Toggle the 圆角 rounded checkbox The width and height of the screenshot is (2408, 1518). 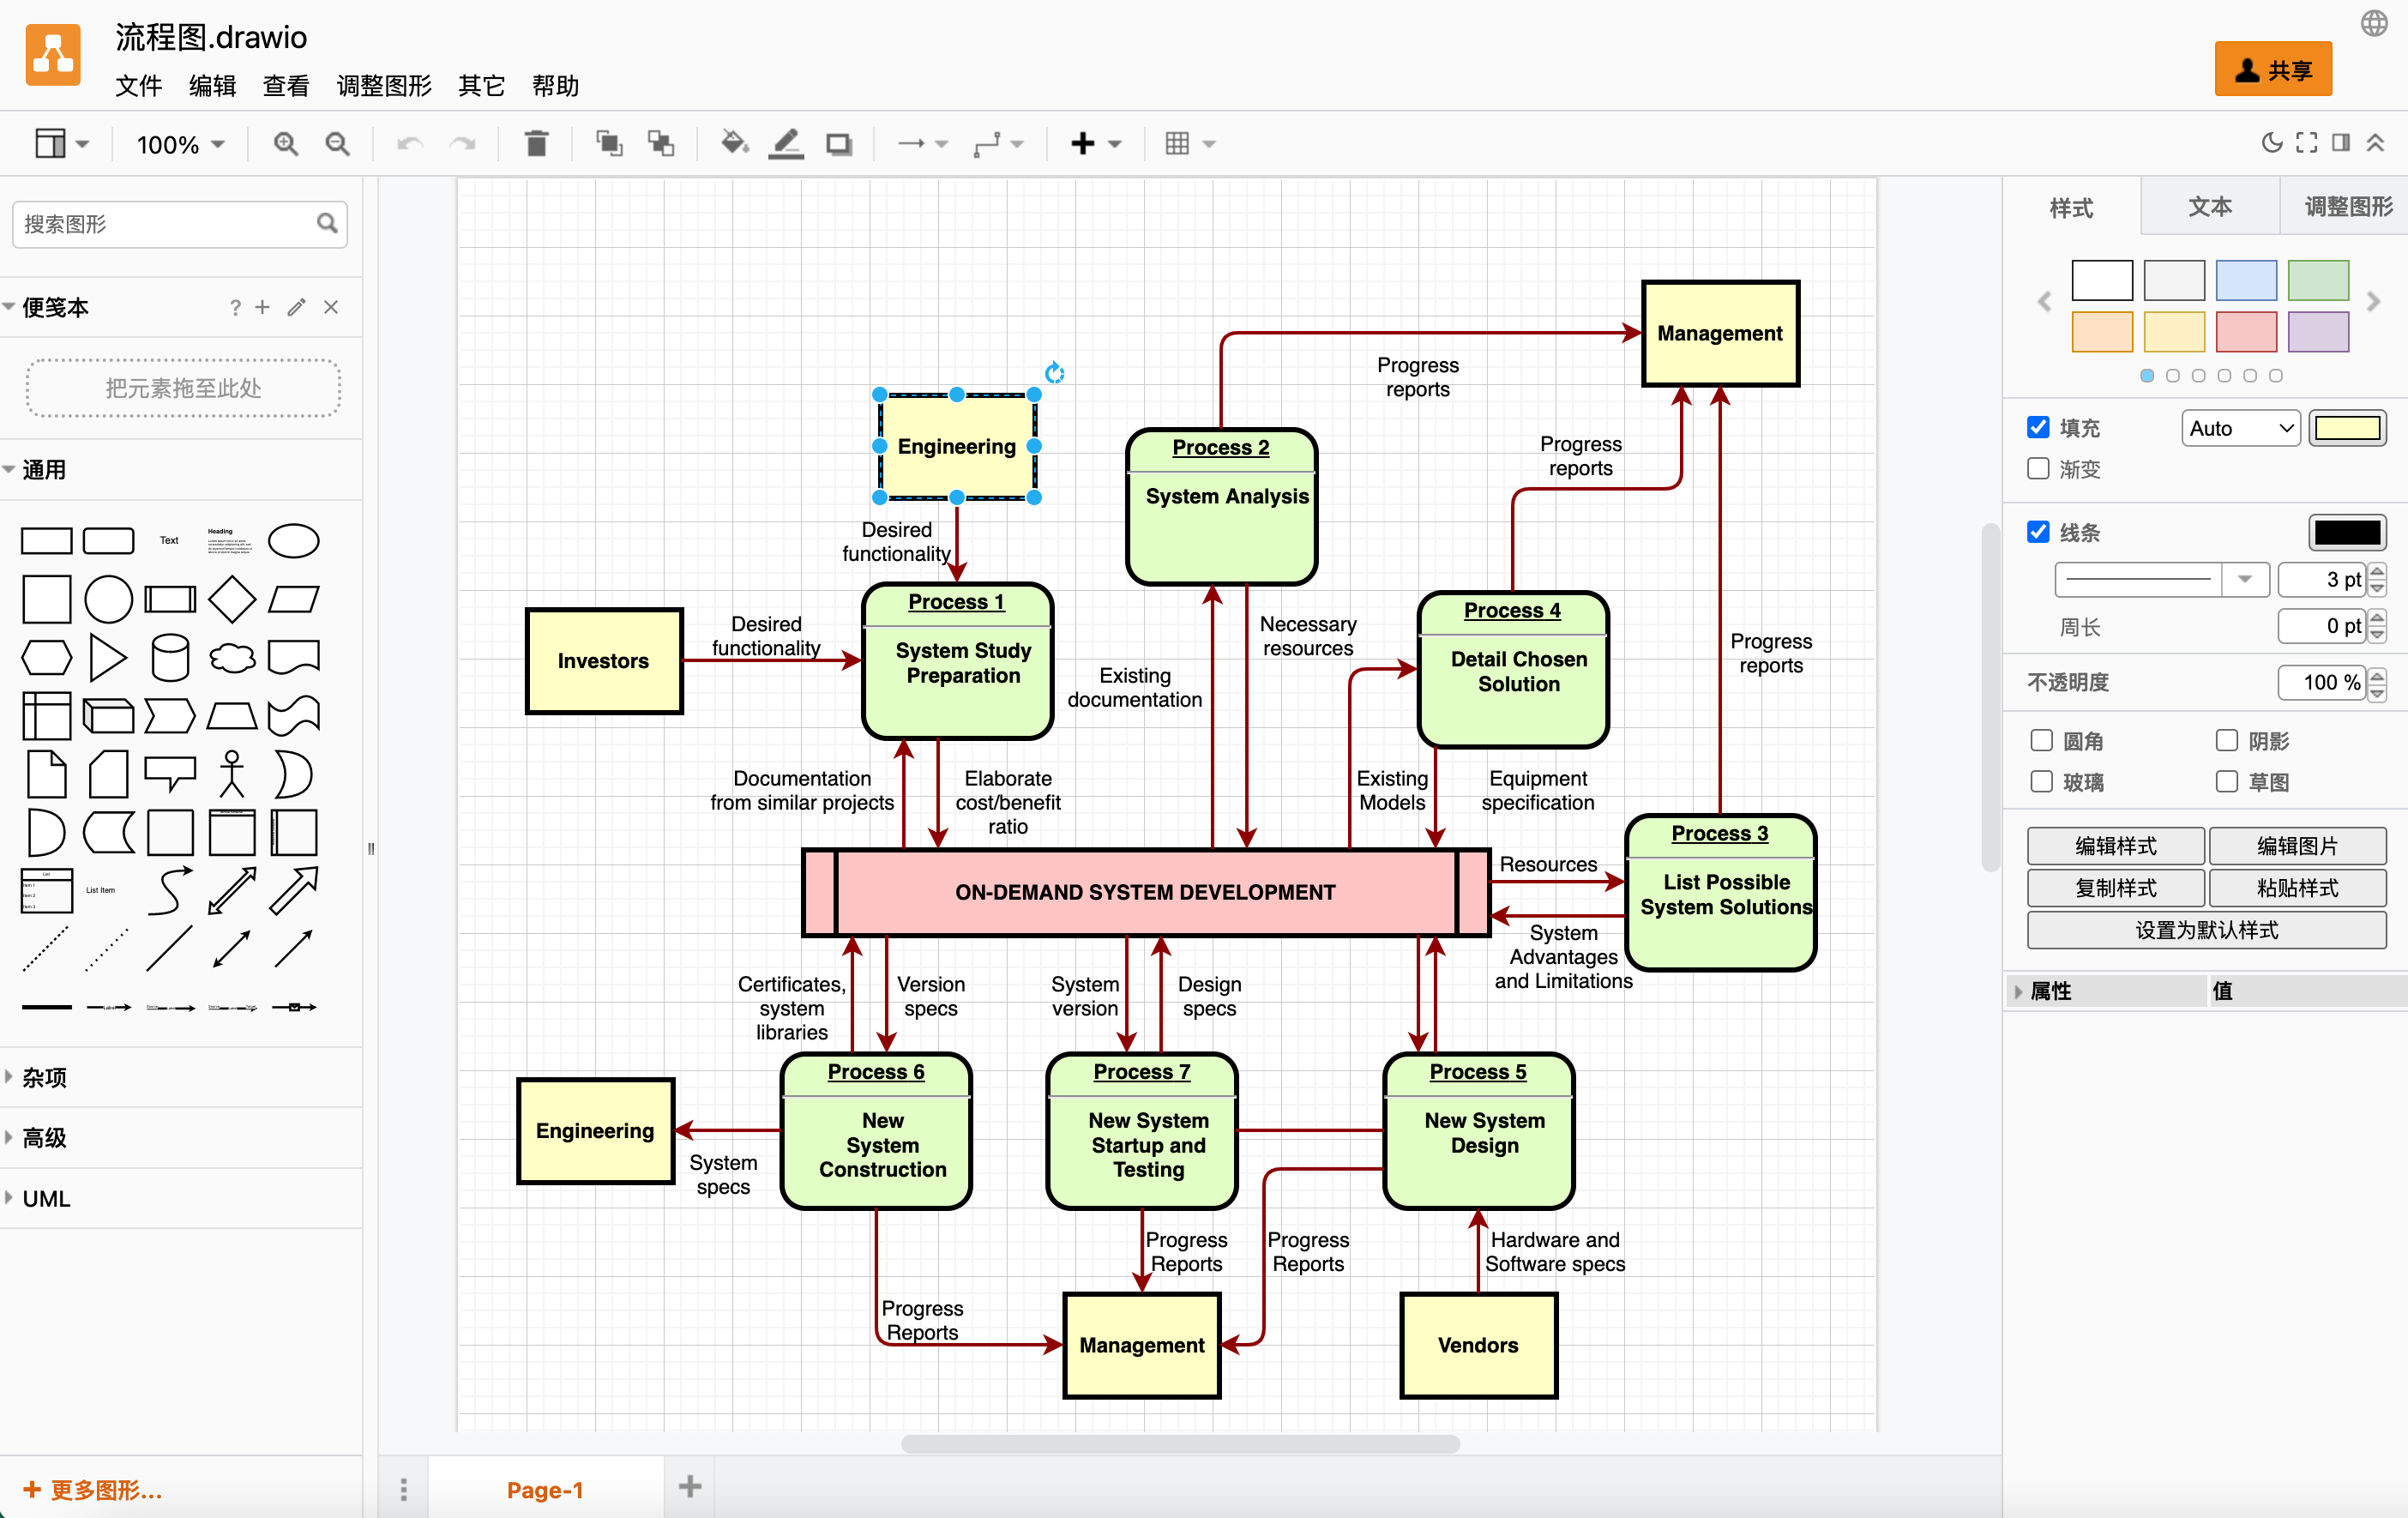tap(2041, 740)
